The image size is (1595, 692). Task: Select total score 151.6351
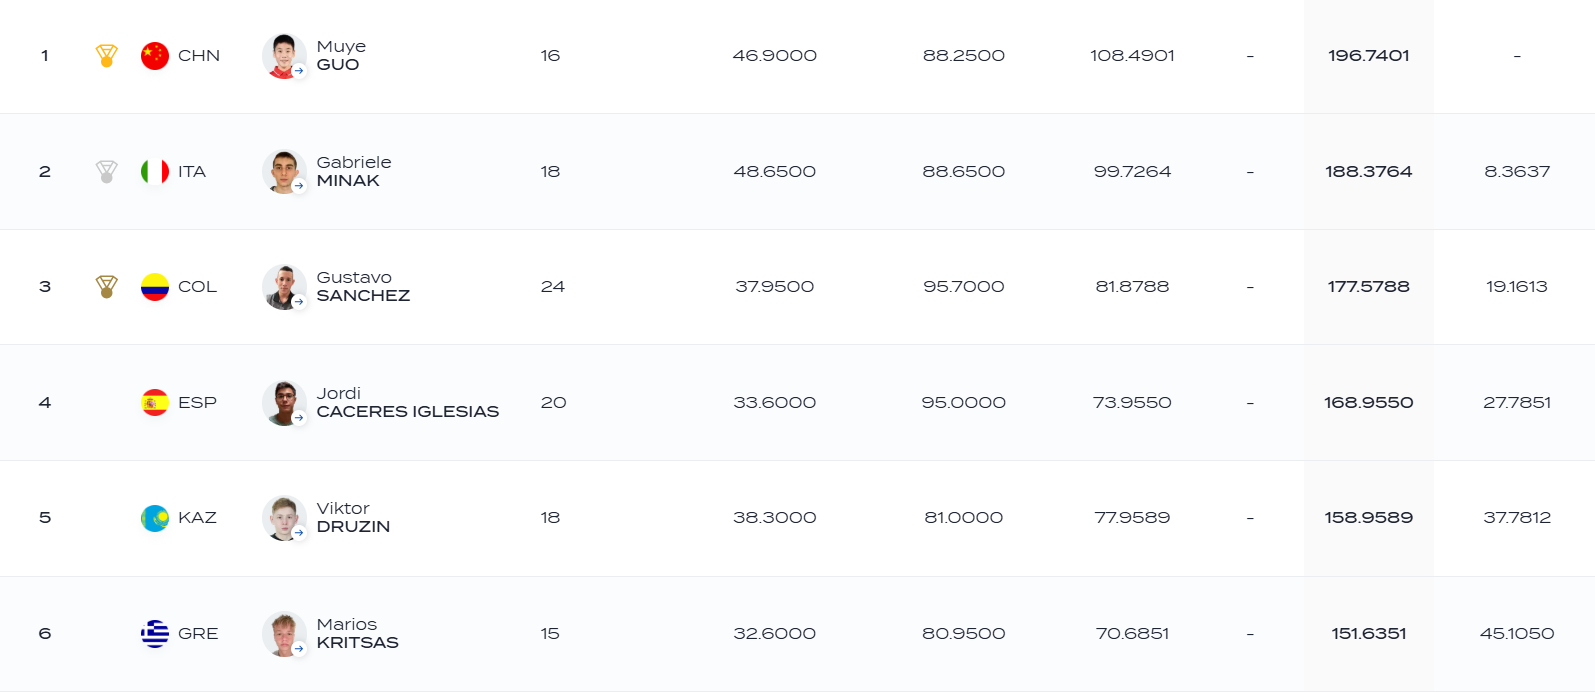tap(1369, 634)
